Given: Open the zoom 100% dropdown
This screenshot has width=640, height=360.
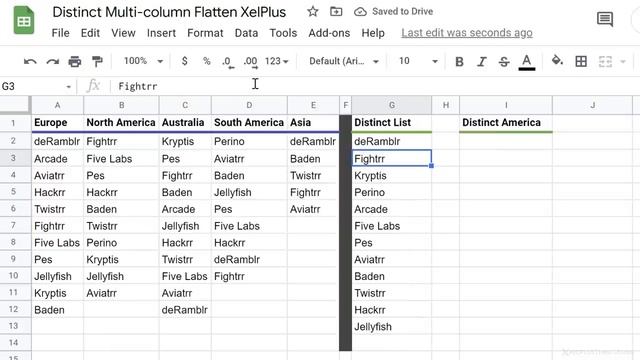Looking at the screenshot, I should coord(143,61).
